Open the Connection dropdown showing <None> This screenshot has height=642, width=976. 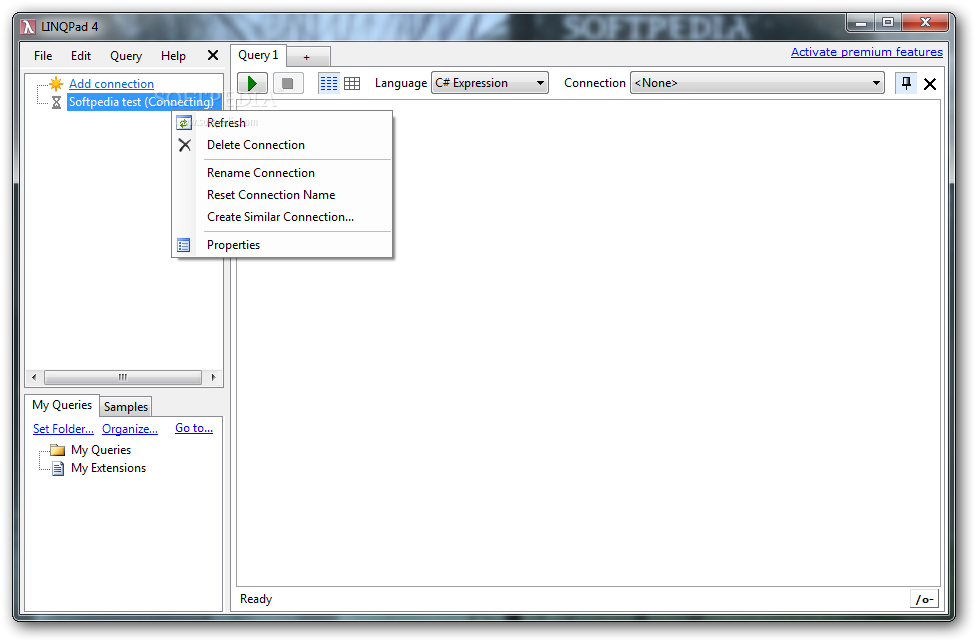click(758, 83)
